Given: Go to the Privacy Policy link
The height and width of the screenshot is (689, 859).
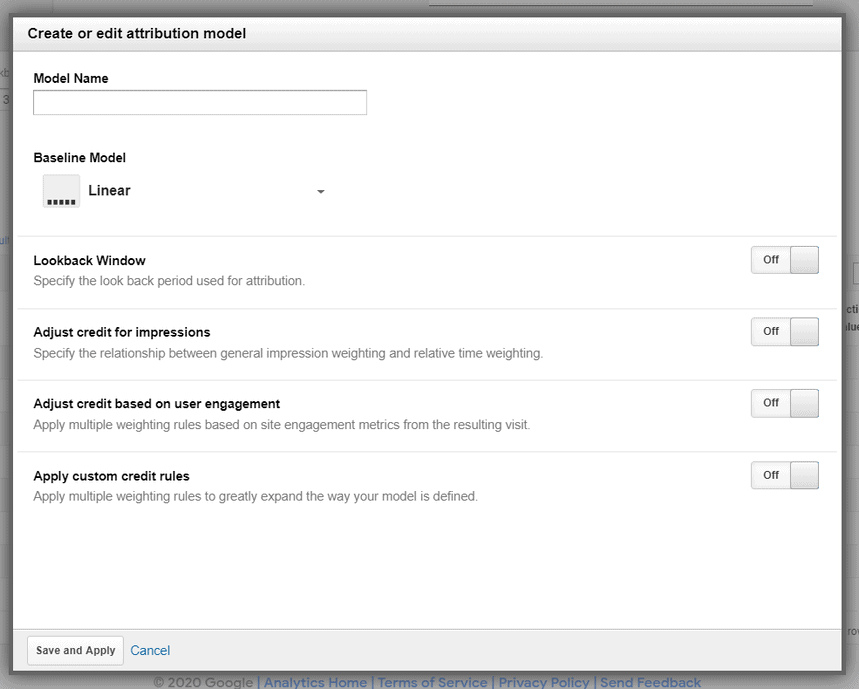Looking at the screenshot, I should [x=544, y=682].
